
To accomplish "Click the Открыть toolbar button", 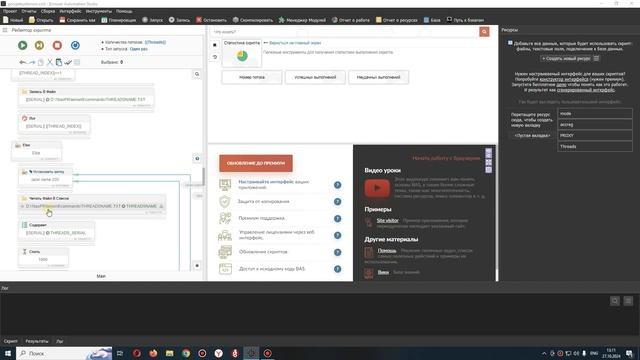I will point(41,20).
